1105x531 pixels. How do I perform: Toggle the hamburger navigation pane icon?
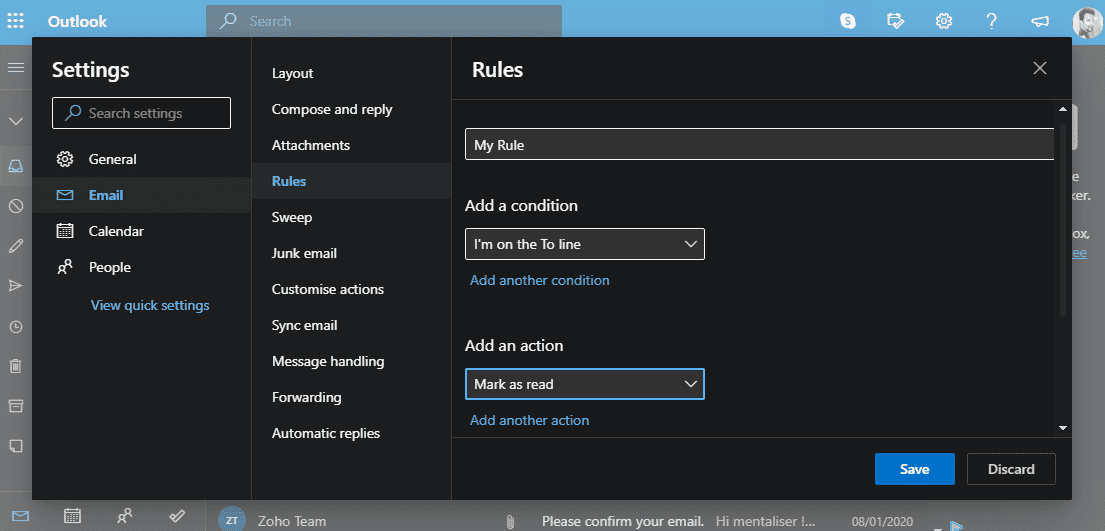pos(16,68)
